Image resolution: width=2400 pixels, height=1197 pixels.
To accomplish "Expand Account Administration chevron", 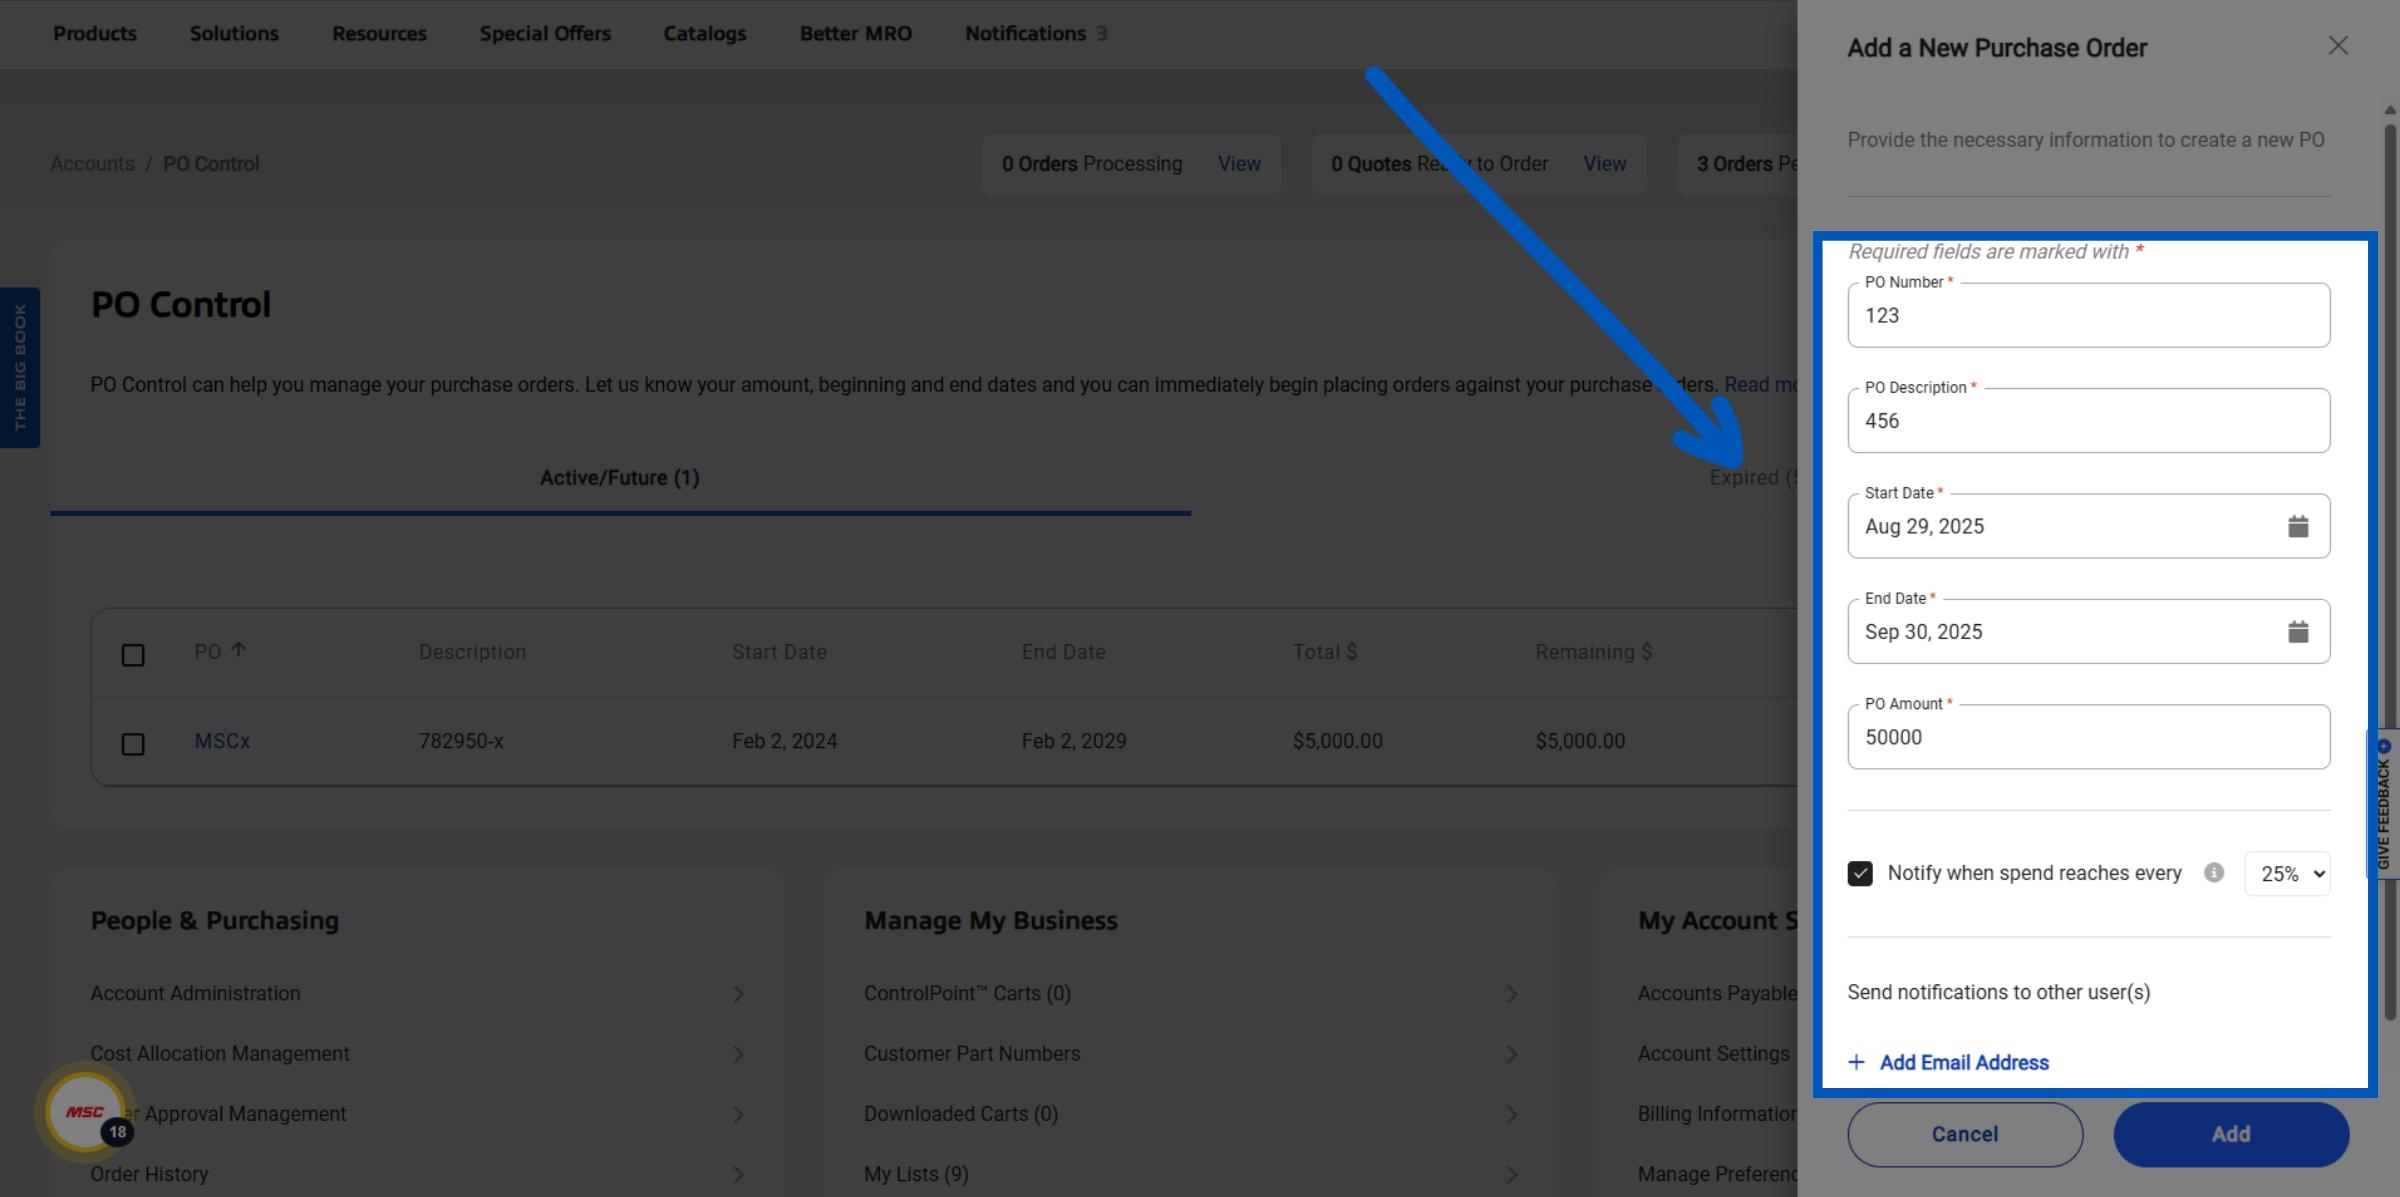I will [738, 994].
